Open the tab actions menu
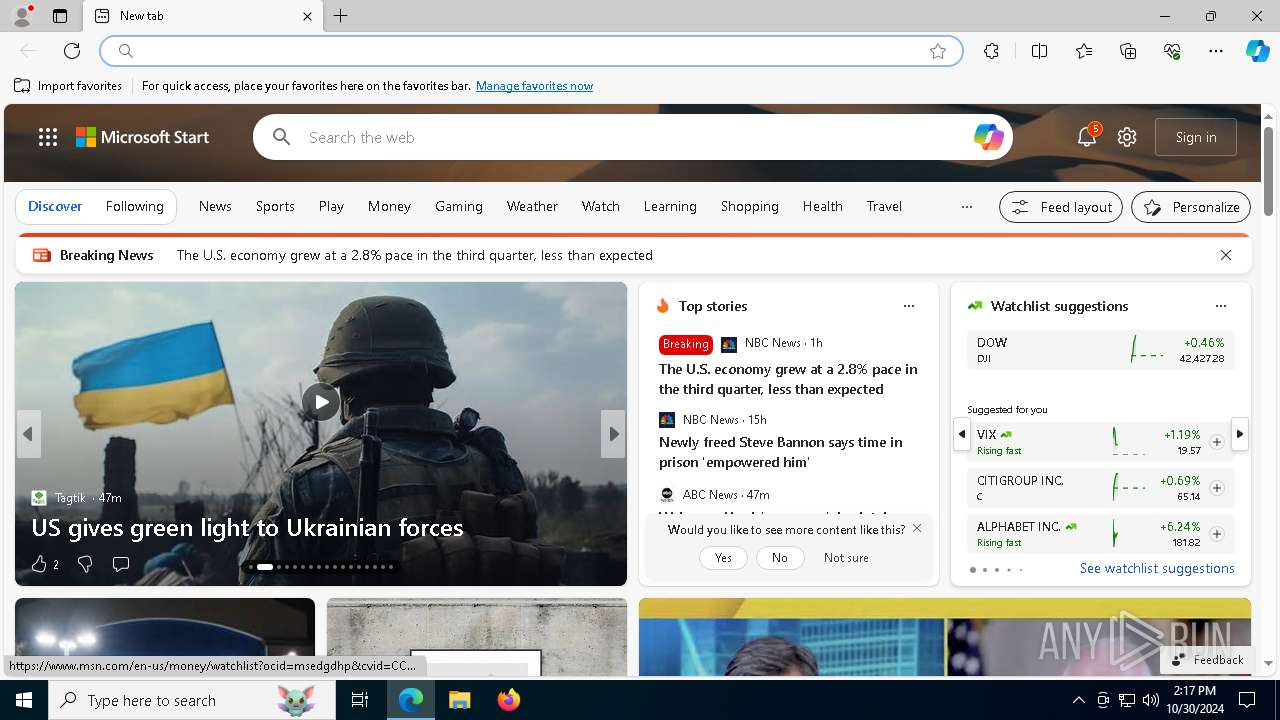The width and height of the screenshot is (1280, 720). [x=60, y=16]
